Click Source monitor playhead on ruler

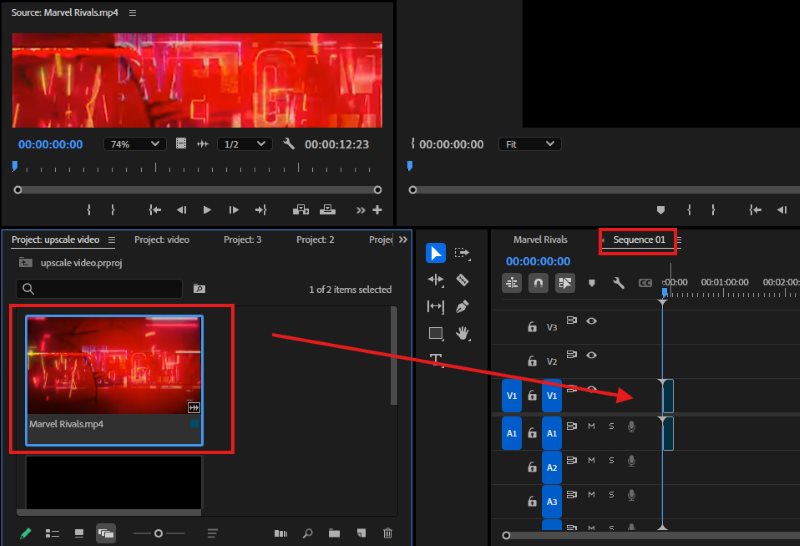(x=15, y=165)
